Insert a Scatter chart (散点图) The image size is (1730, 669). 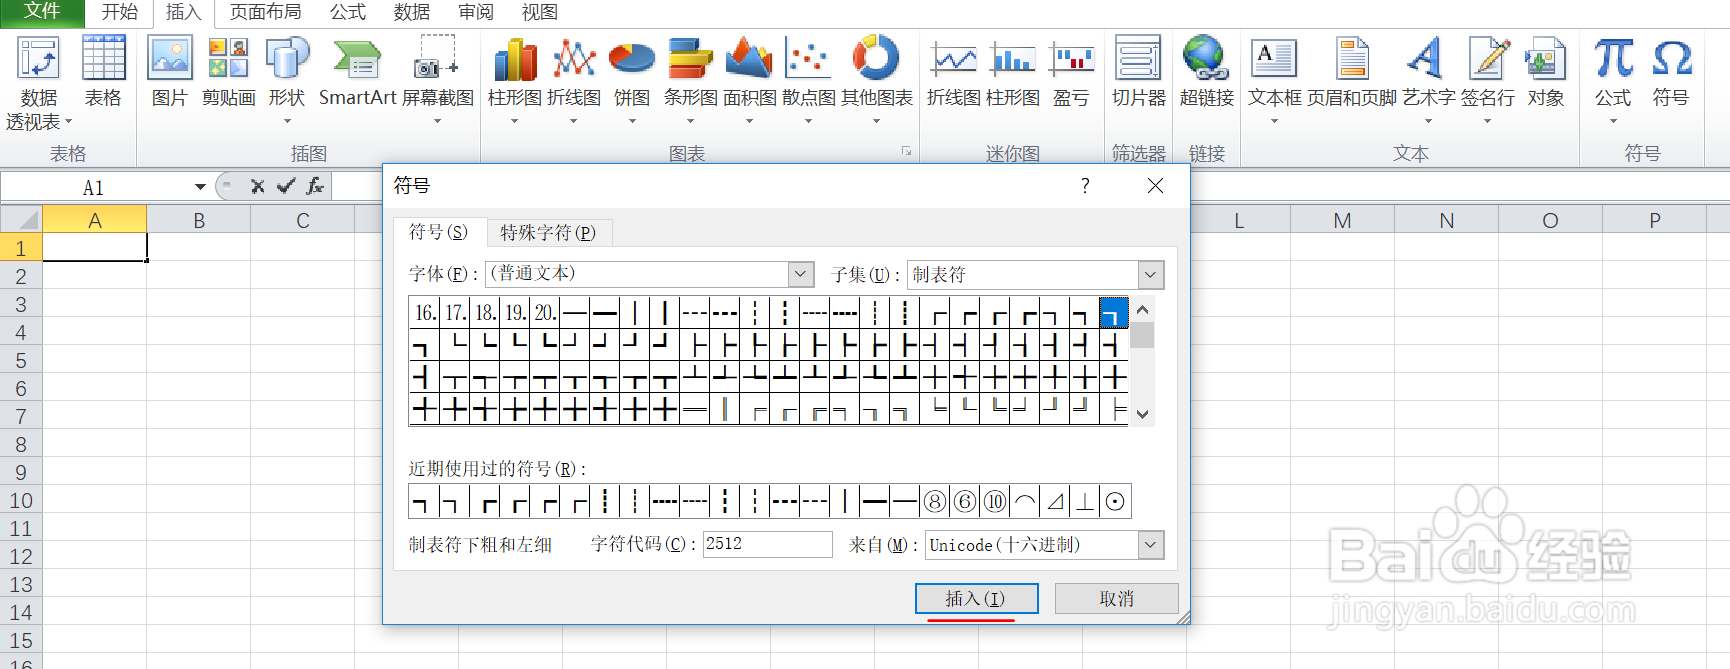click(x=808, y=80)
